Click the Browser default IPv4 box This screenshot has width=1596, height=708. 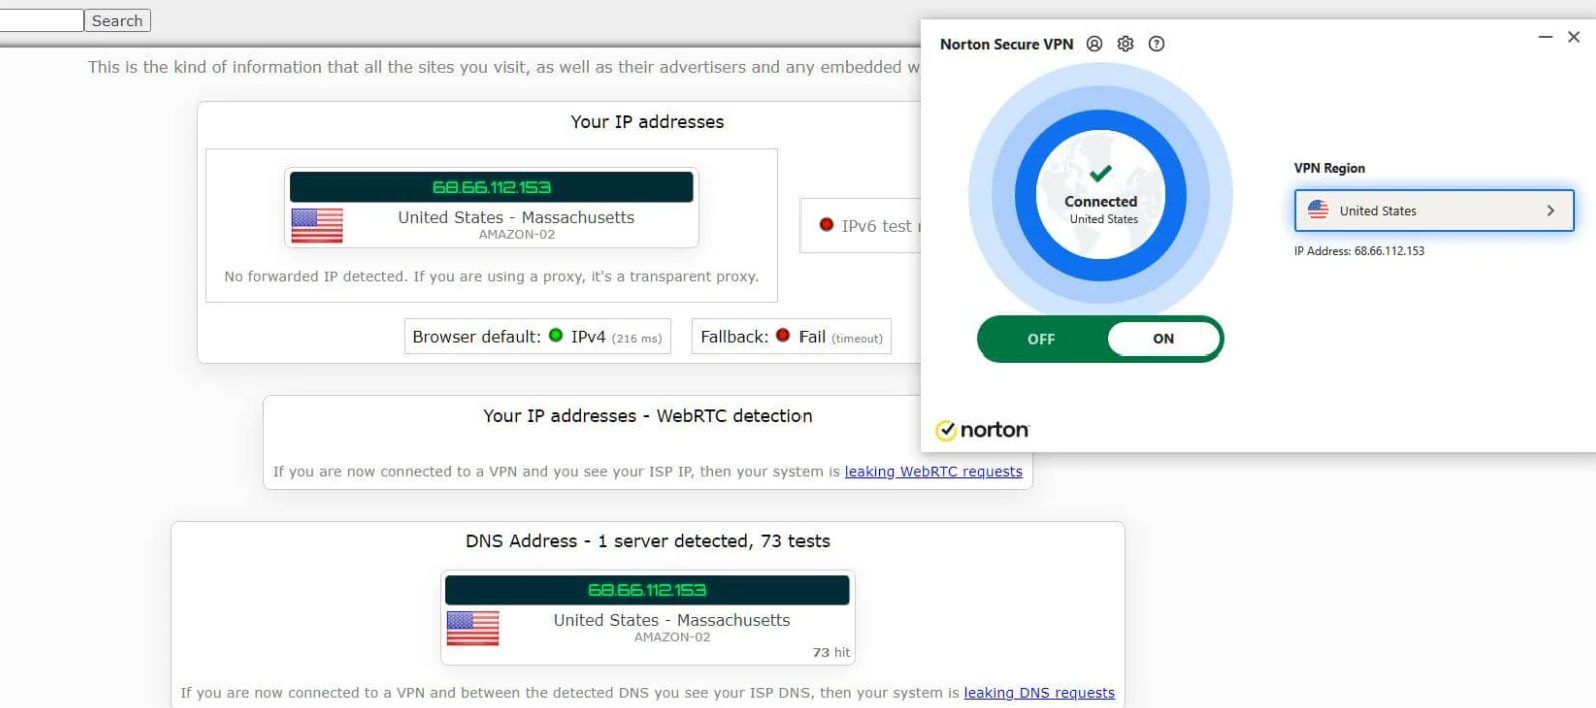[x=537, y=337]
